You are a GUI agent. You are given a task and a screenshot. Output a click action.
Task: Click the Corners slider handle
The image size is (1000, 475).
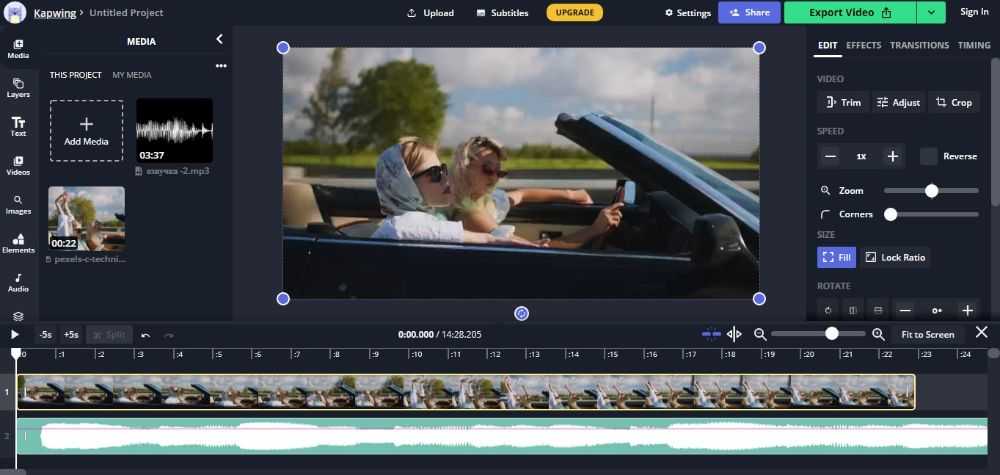click(890, 214)
